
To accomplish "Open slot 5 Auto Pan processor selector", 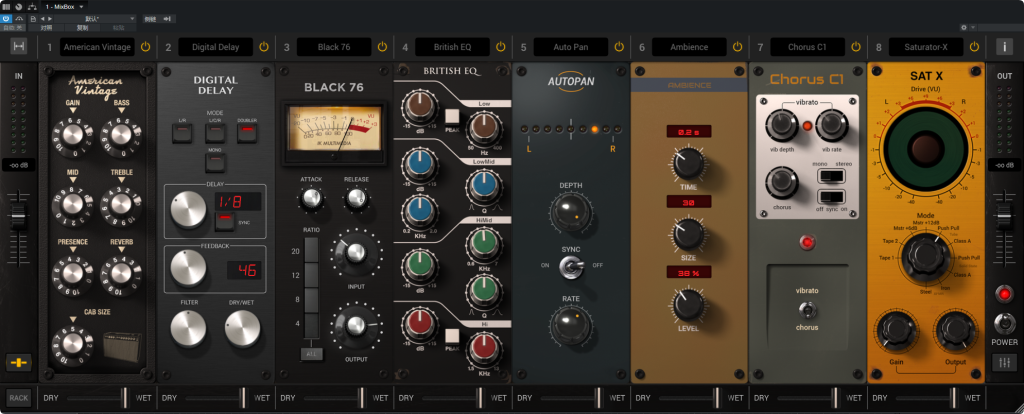I will 571,47.
